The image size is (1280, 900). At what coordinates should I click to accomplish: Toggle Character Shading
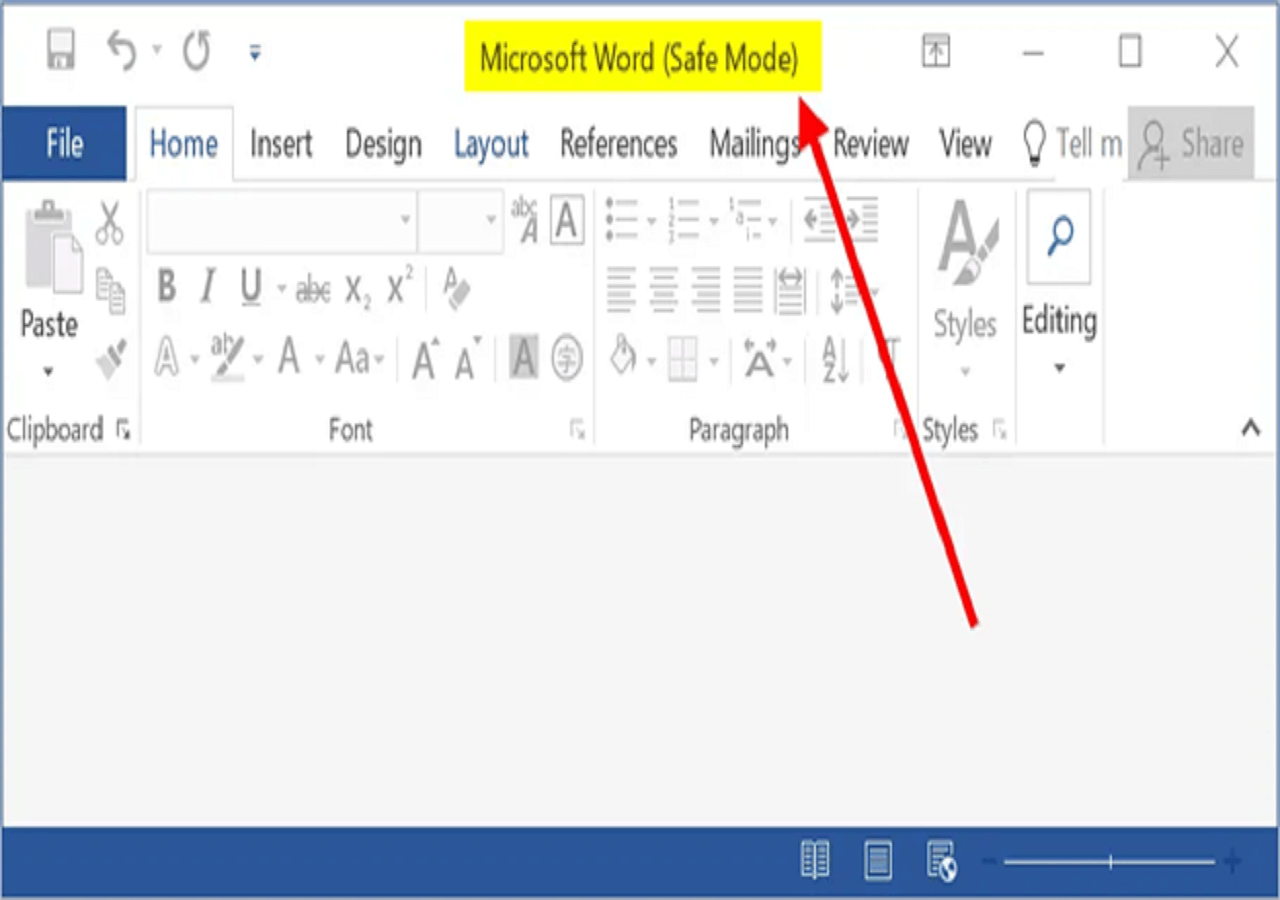pyautogui.click(x=524, y=357)
